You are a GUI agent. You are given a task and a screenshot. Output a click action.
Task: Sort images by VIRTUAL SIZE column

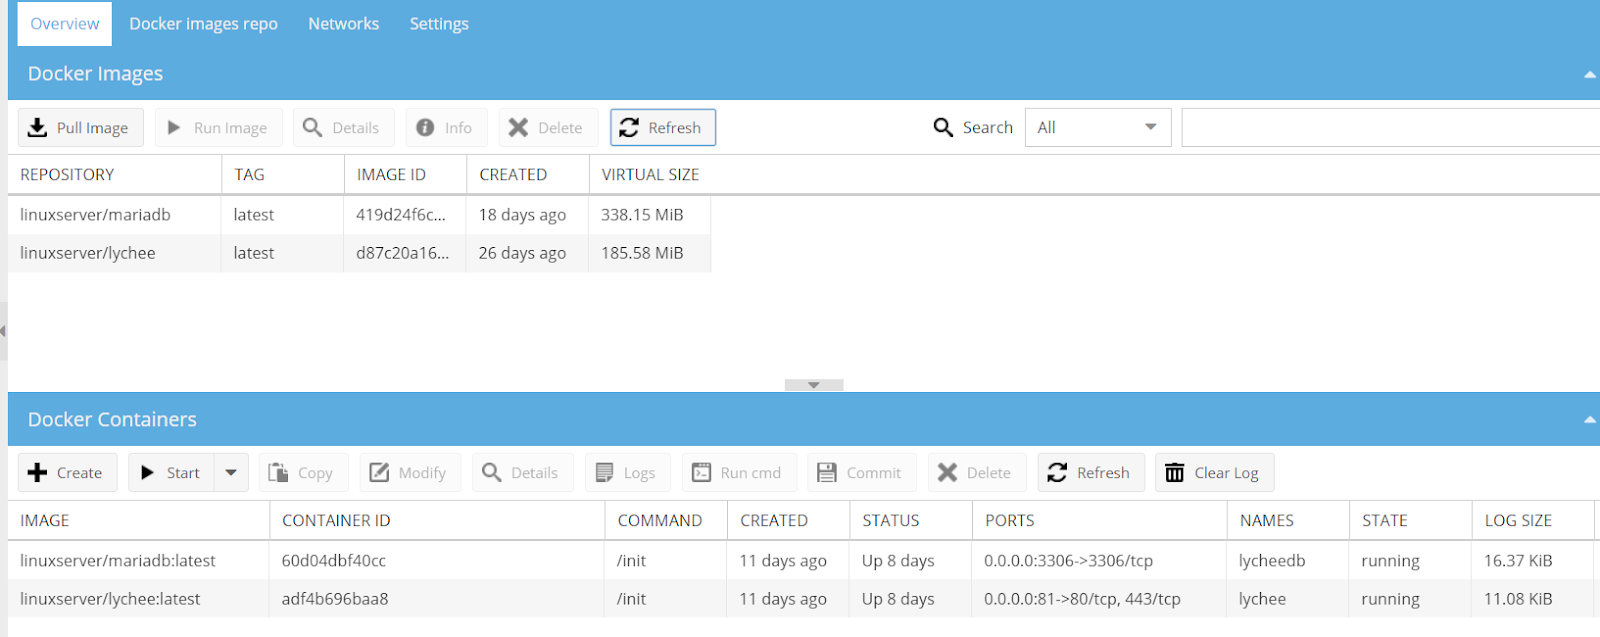pyautogui.click(x=650, y=174)
